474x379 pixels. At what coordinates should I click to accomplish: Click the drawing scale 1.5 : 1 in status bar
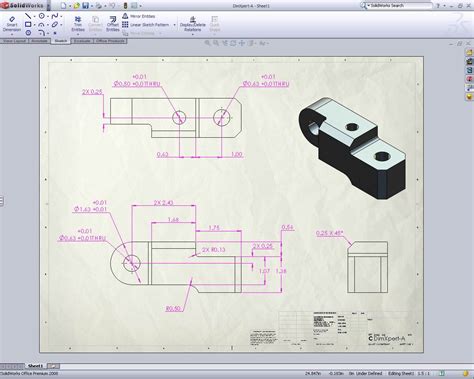(x=423, y=374)
